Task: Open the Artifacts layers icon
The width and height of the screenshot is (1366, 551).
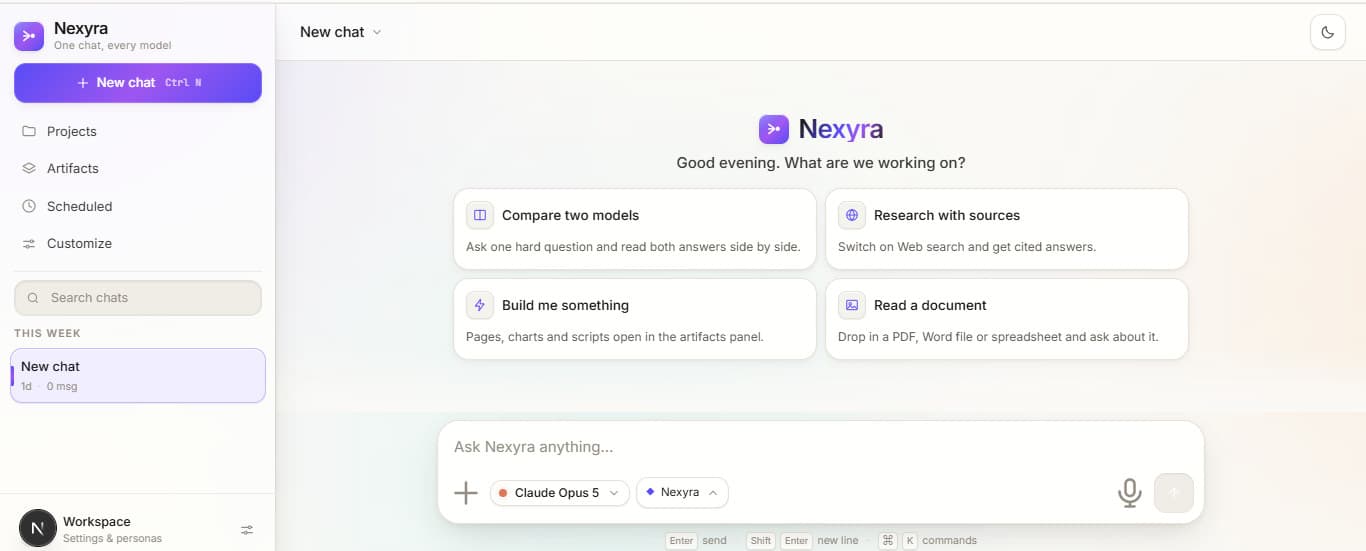Action: click(x=29, y=168)
